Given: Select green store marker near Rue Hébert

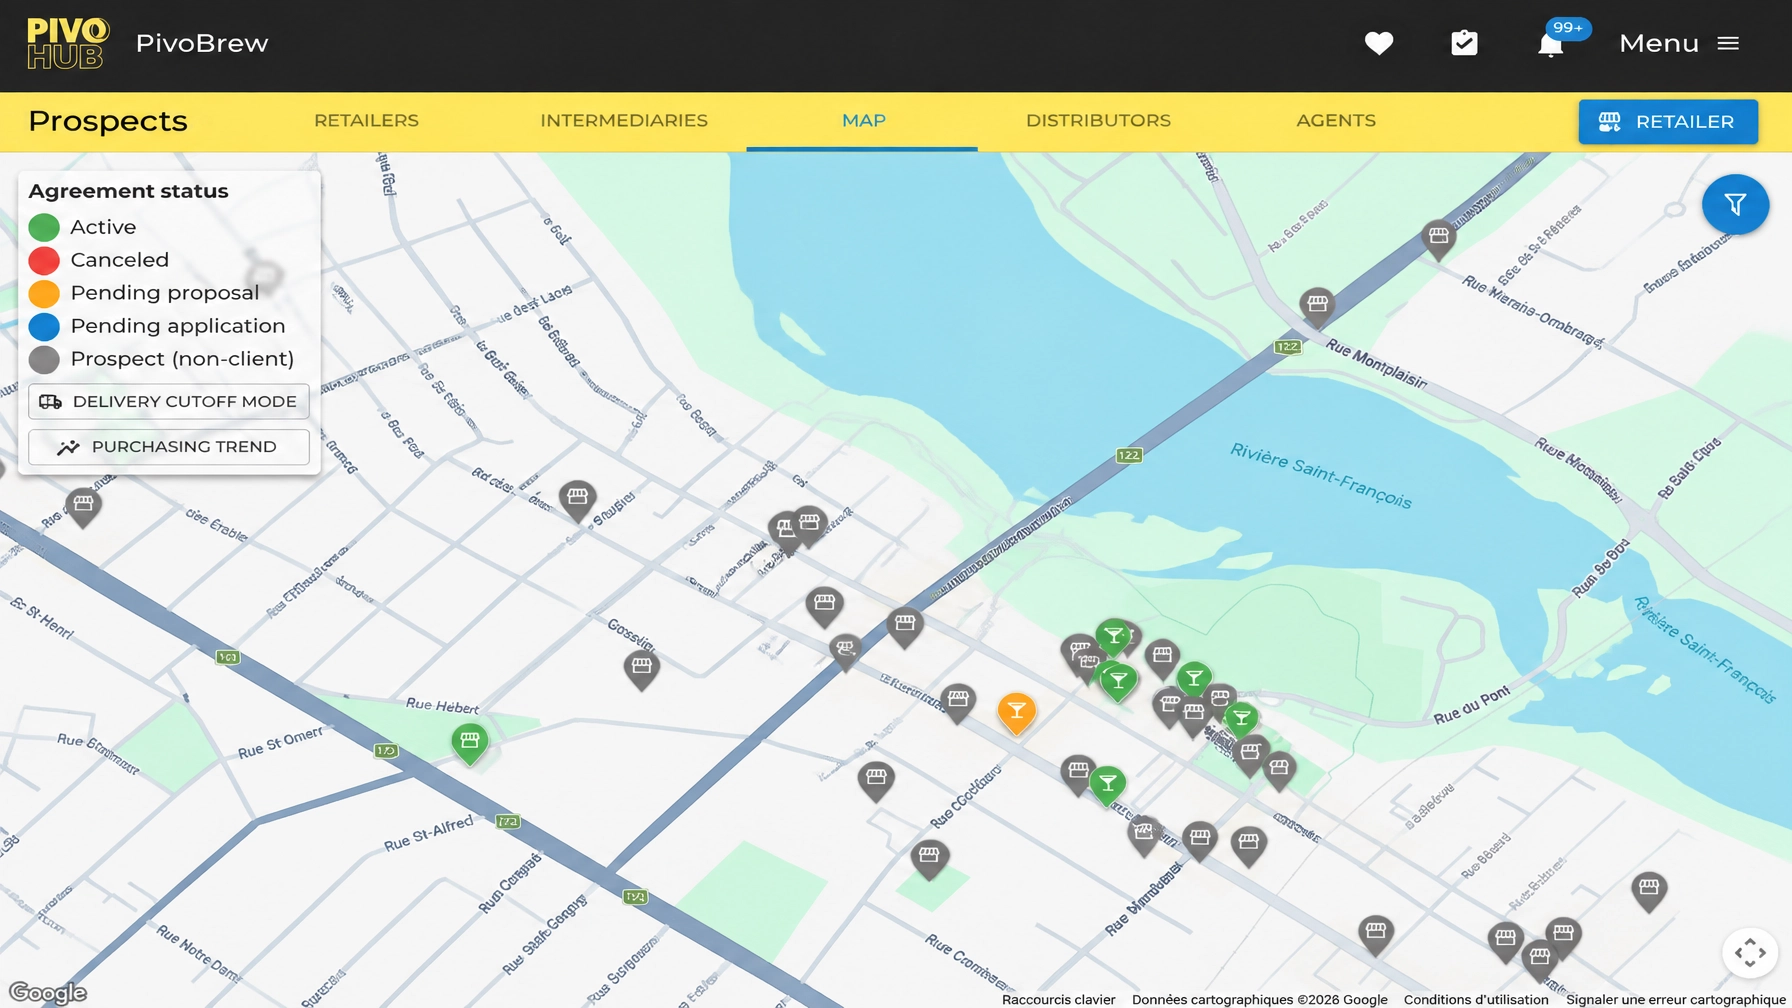Looking at the screenshot, I should [469, 742].
